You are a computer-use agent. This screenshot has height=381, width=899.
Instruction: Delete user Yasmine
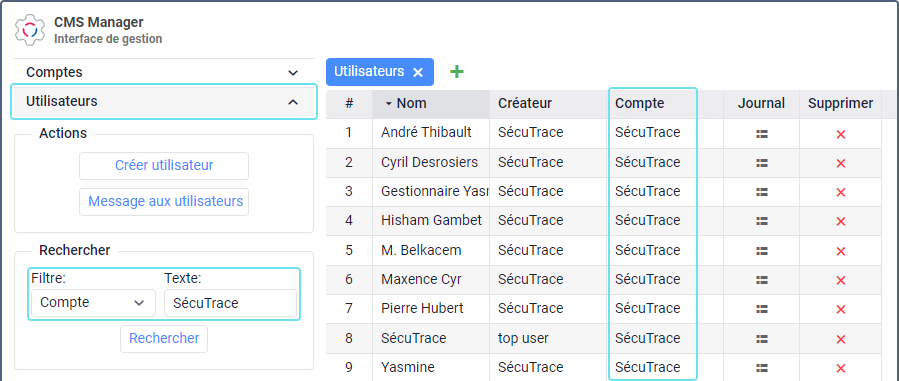pyautogui.click(x=841, y=368)
